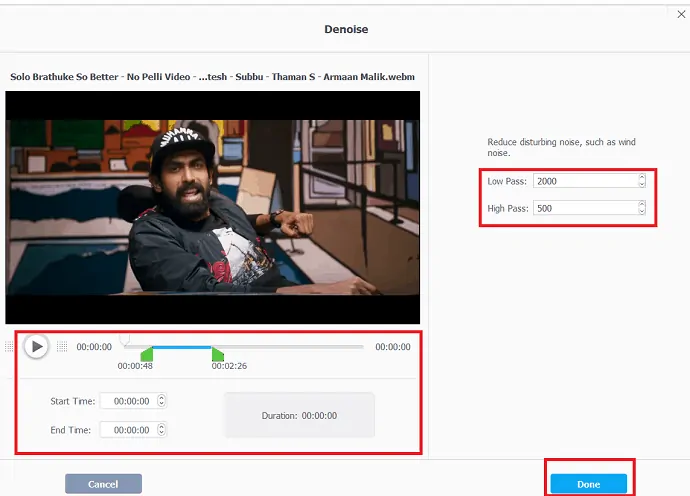Decrease End Time with the down arrow
690x496 pixels.
tap(161, 433)
